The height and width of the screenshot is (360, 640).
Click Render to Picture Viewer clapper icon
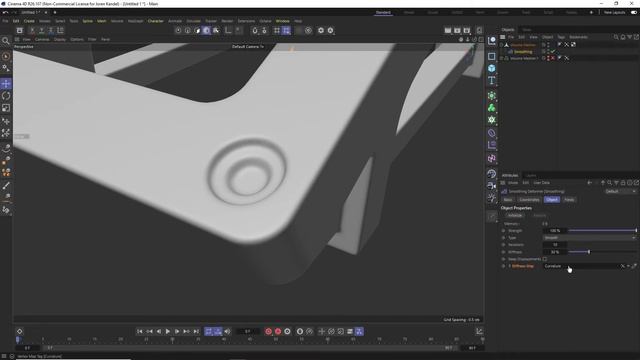coord(457,30)
